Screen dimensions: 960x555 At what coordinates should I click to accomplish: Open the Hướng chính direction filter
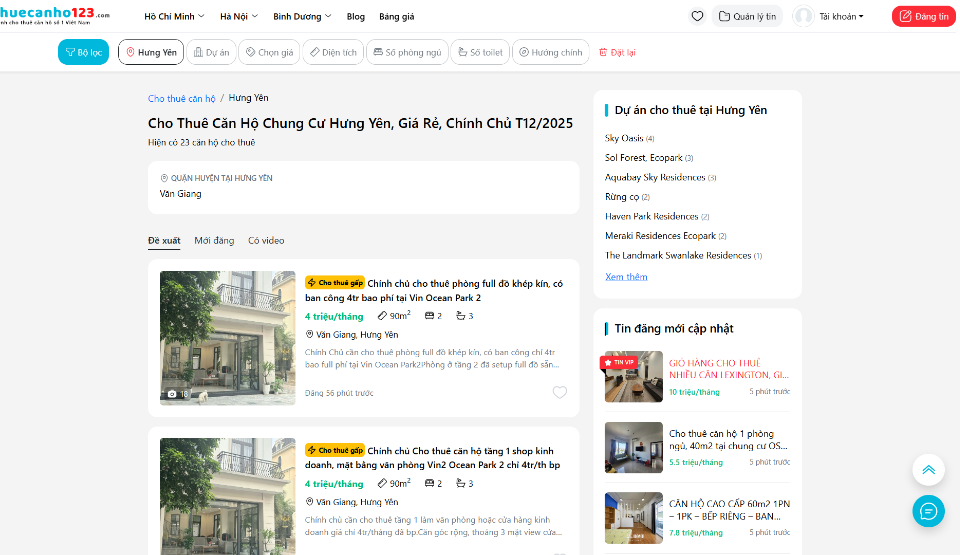pyautogui.click(x=550, y=52)
